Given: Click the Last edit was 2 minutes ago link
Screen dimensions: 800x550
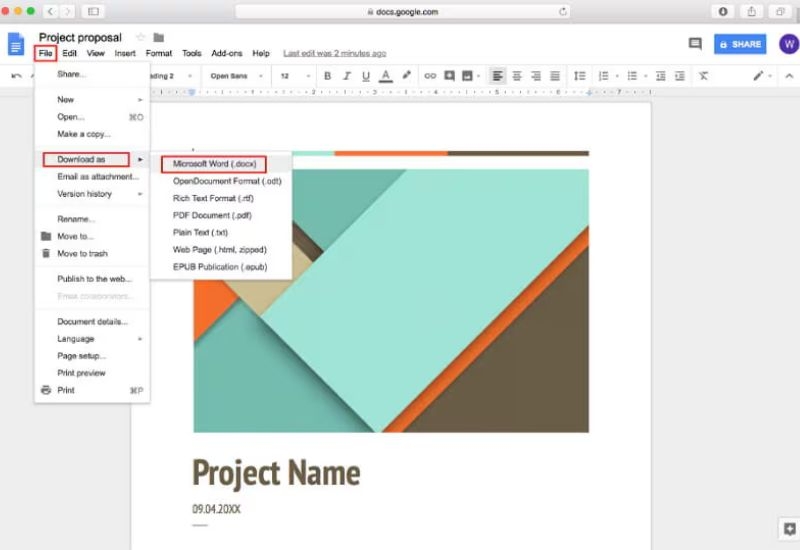Looking at the screenshot, I should click(x=335, y=53).
